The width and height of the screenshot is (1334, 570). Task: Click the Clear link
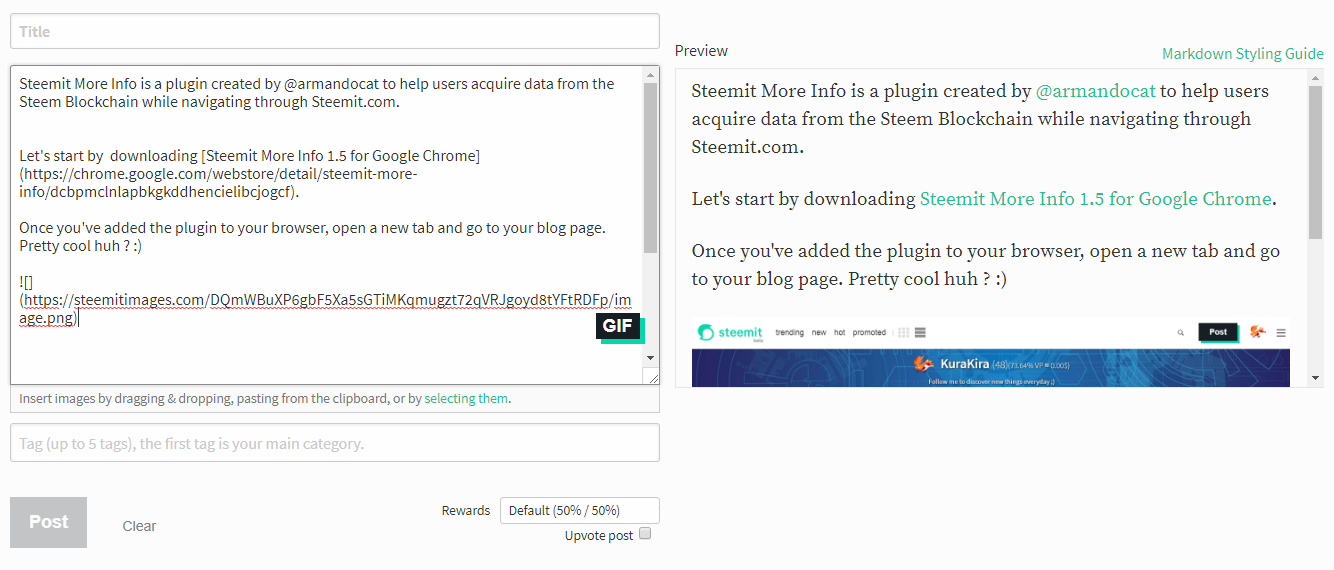click(139, 526)
